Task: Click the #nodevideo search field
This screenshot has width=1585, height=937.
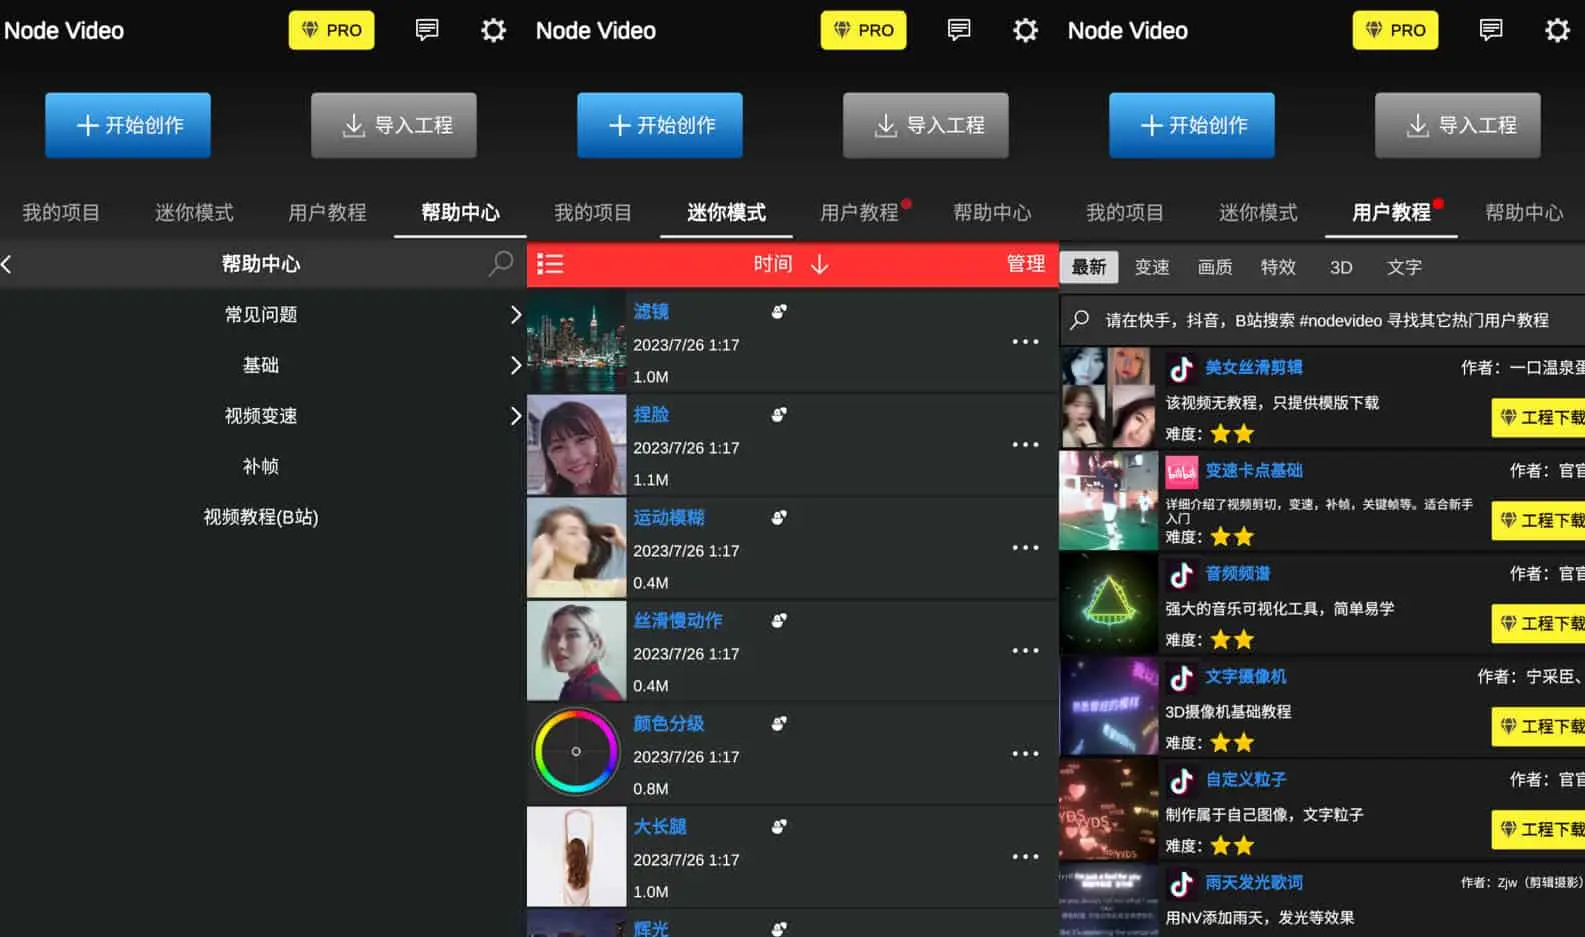Action: (x=1320, y=320)
